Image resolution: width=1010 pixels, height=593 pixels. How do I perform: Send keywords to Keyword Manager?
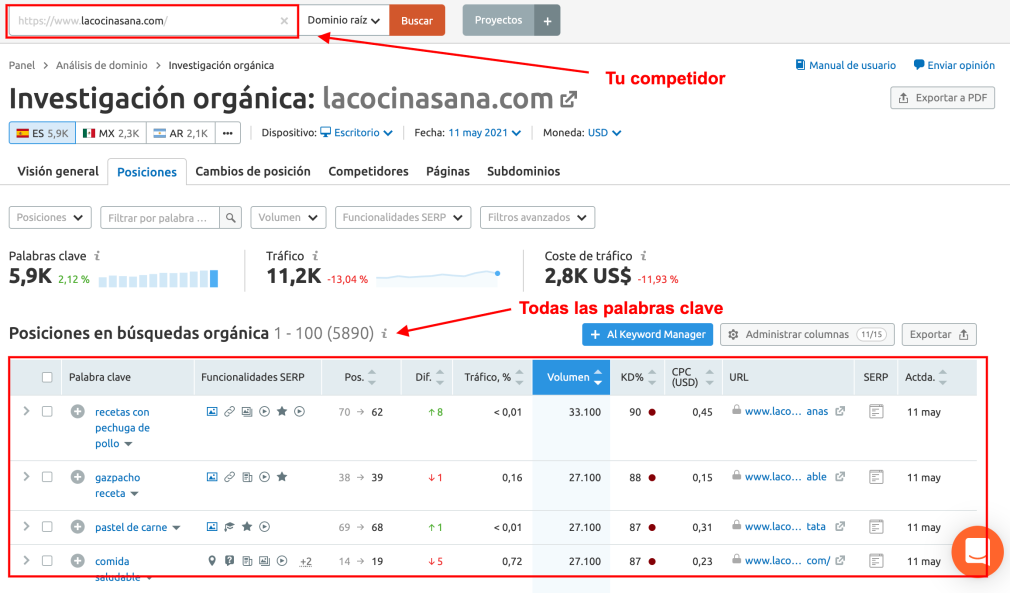coord(647,334)
